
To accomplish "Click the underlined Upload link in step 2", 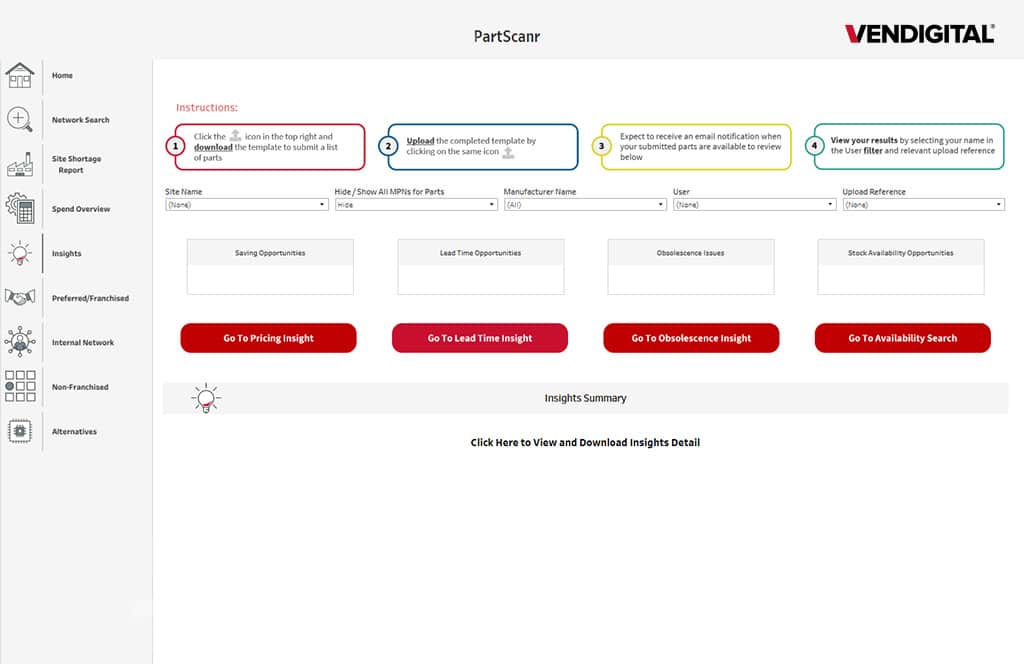I will (x=420, y=141).
